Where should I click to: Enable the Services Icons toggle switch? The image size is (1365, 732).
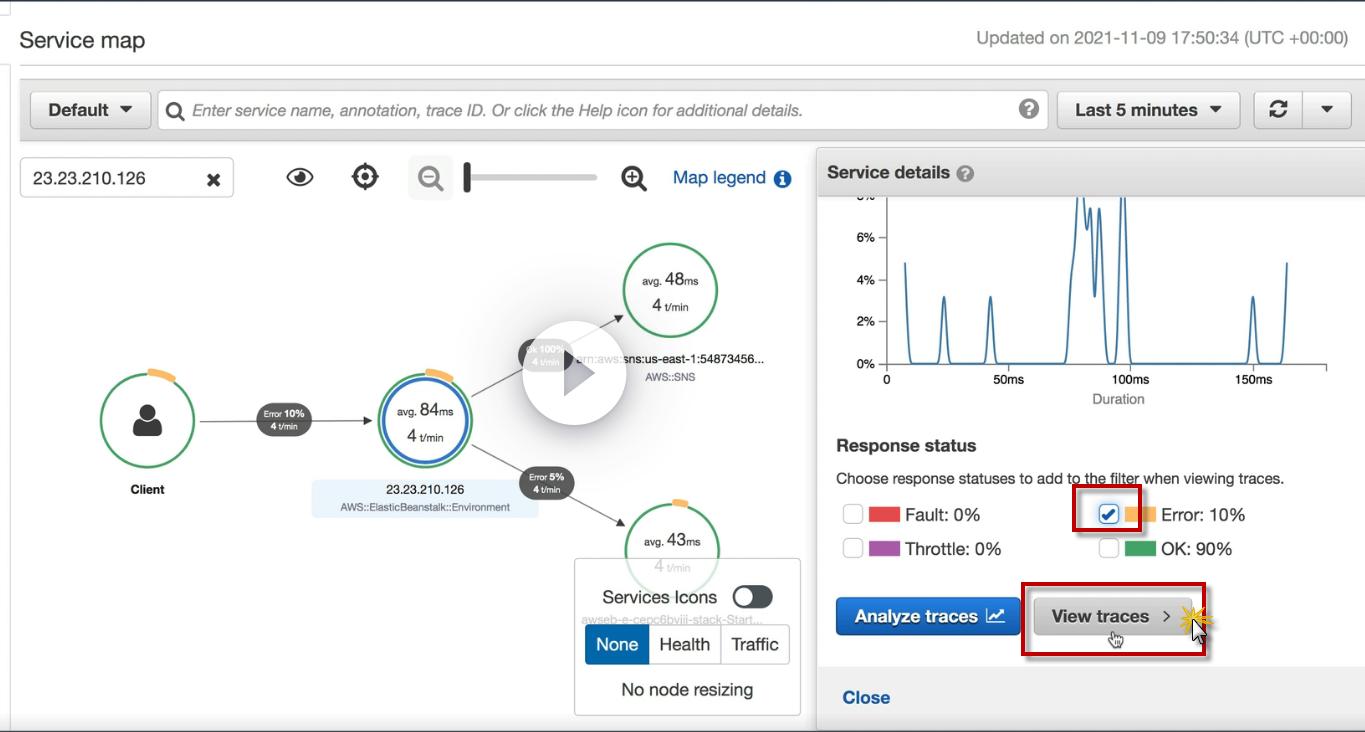752,597
